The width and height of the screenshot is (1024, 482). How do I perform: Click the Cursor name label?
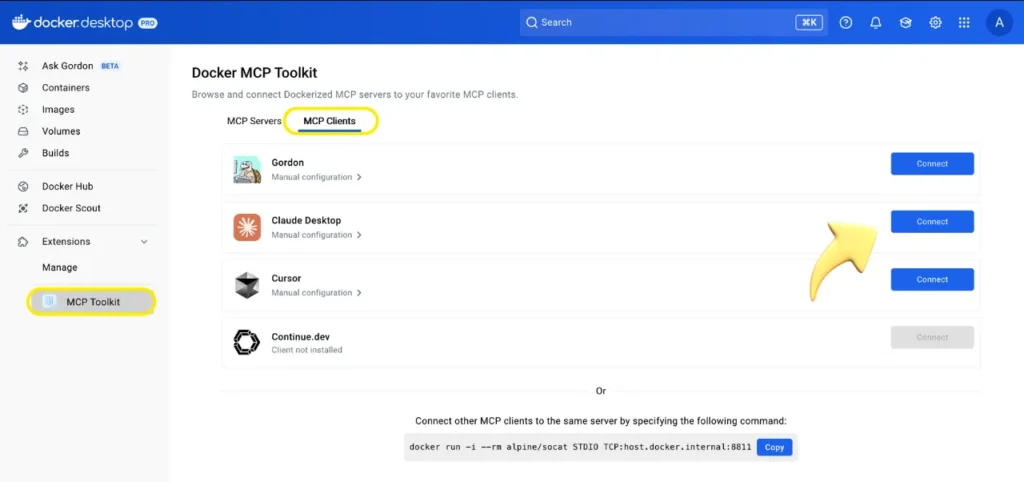pos(286,278)
